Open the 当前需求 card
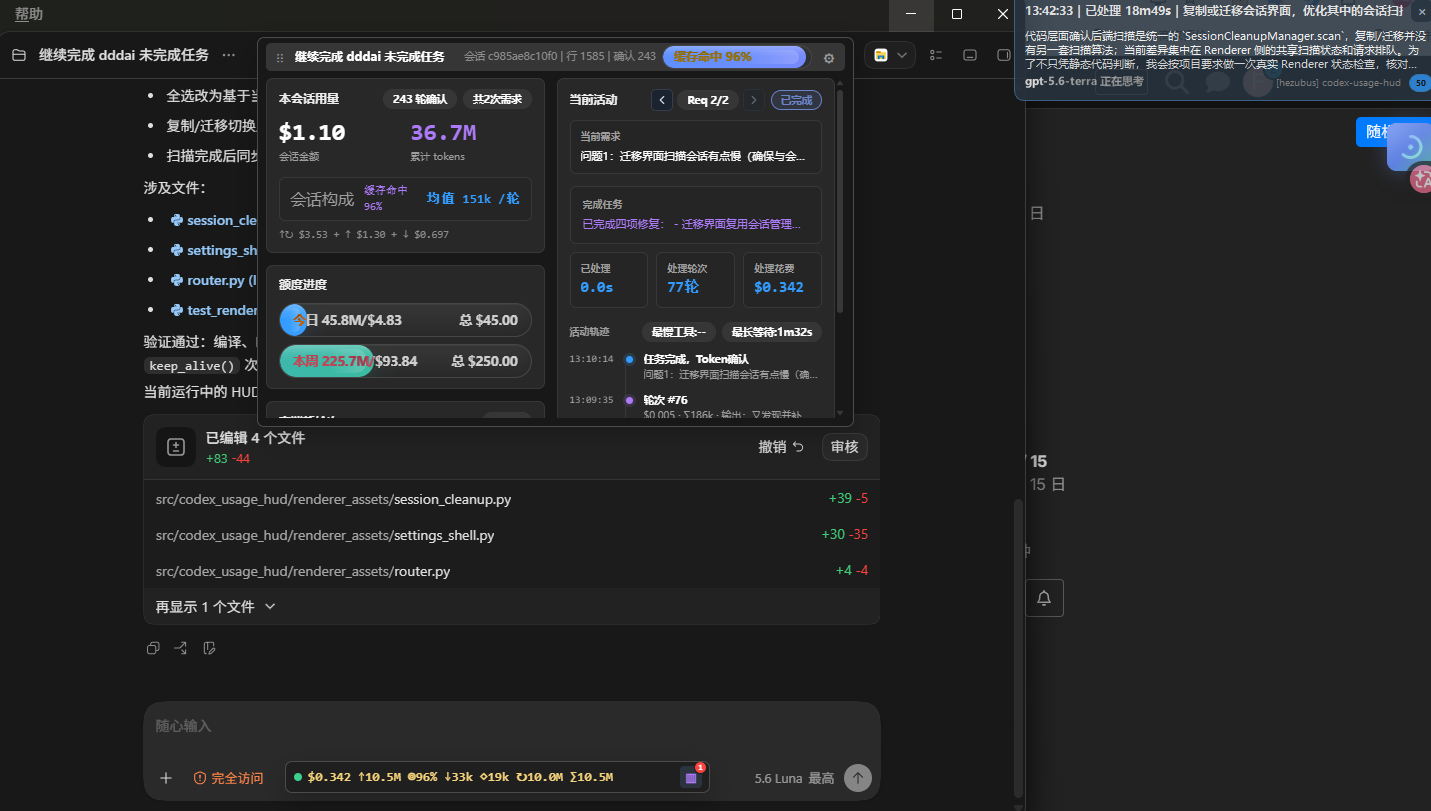The width and height of the screenshot is (1431, 811). pos(696,147)
